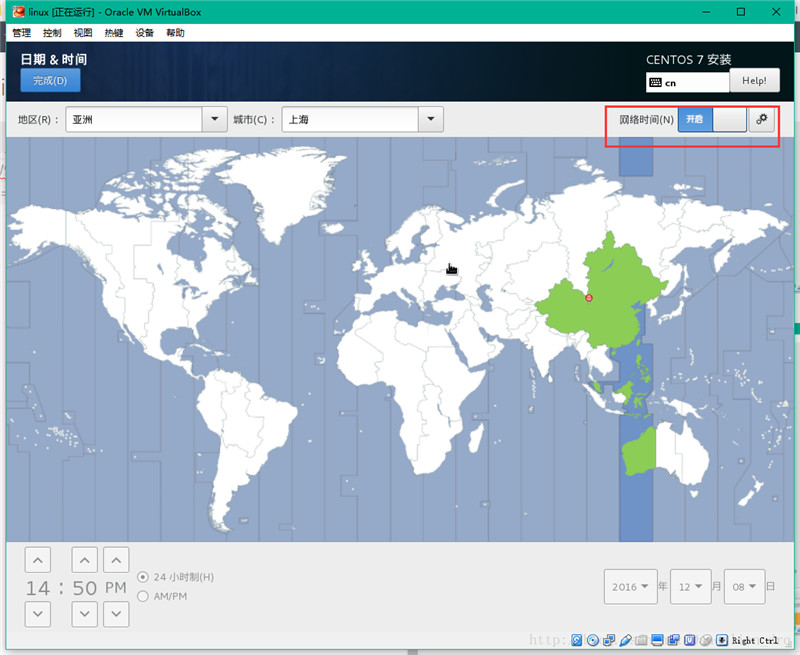Click the VirtualBox window title icon

coord(19,12)
